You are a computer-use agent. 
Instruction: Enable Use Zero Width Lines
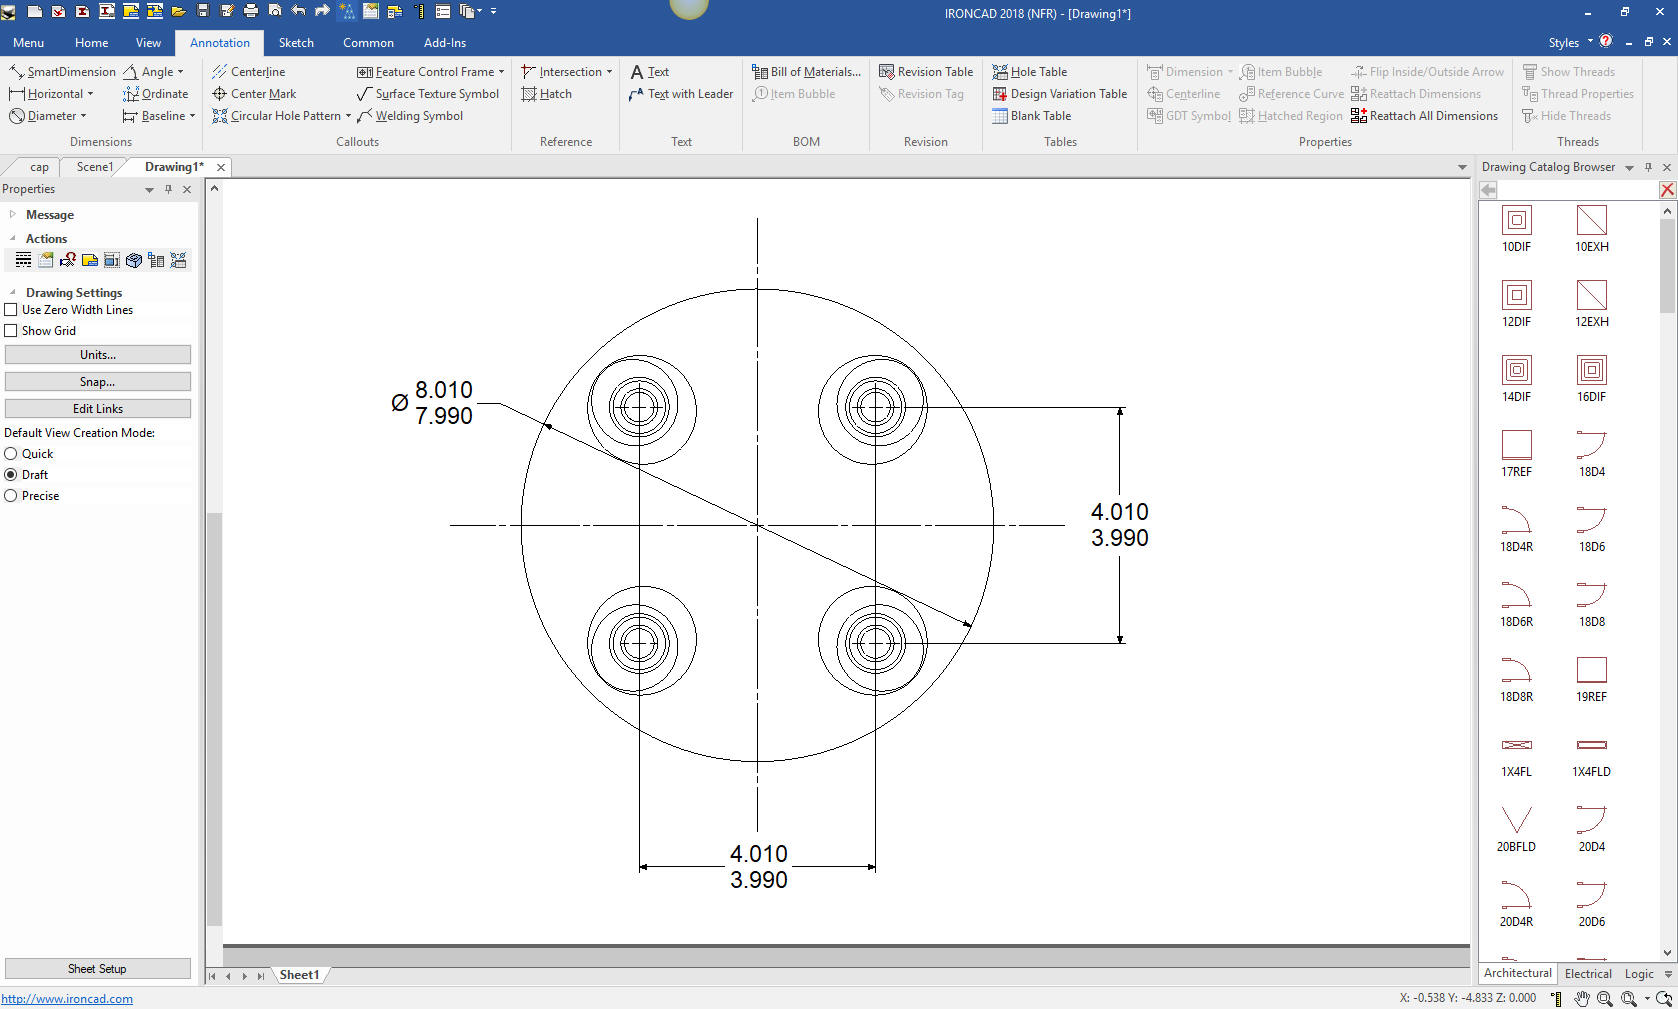(11, 310)
